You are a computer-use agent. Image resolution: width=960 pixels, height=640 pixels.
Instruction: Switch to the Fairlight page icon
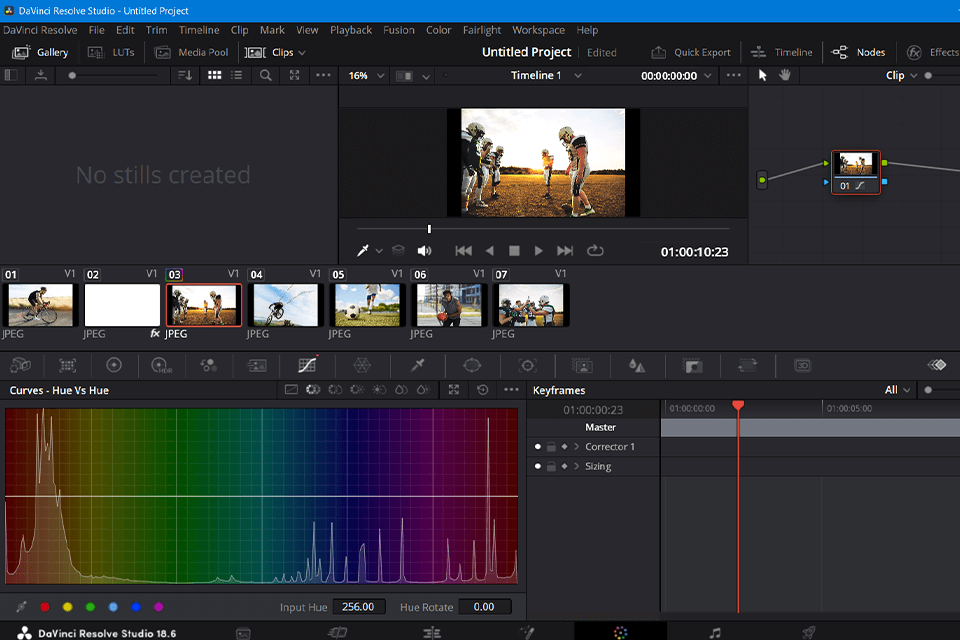pyautogui.click(x=714, y=632)
